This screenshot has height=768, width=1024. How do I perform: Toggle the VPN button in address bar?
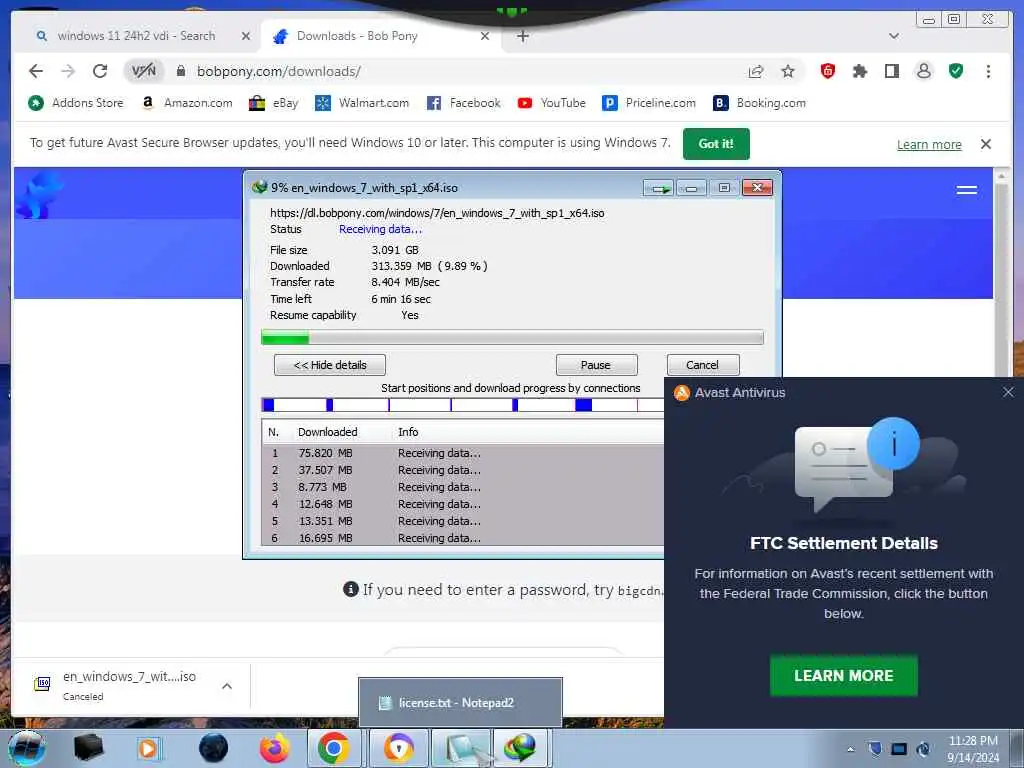tap(144, 71)
